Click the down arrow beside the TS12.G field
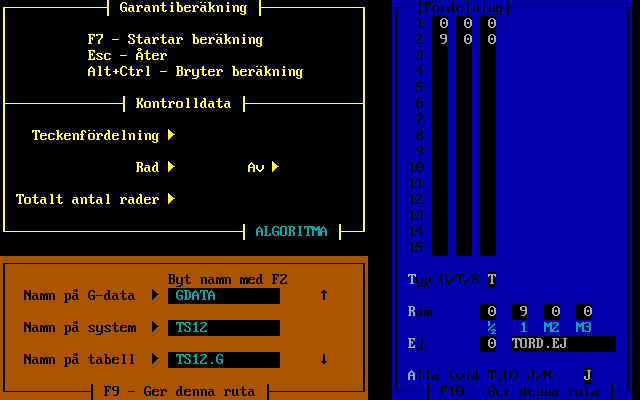Viewport: 640px width, 400px height. pos(324,359)
